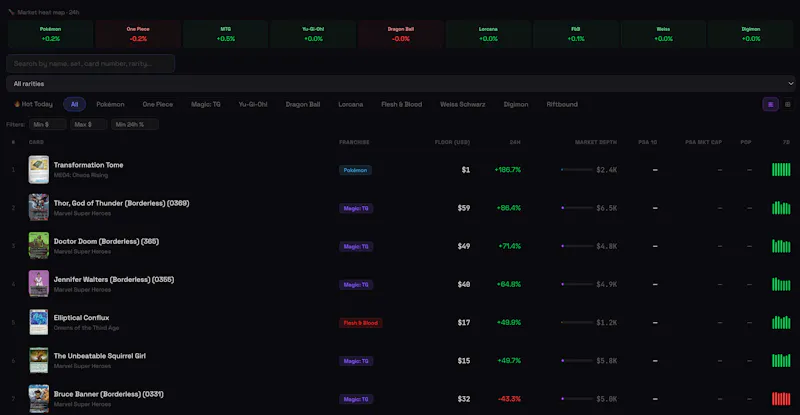Image resolution: width=800 pixels, height=415 pixels.
Task: Filter by Flesh & Blood tab
Action: click(402, 104)
